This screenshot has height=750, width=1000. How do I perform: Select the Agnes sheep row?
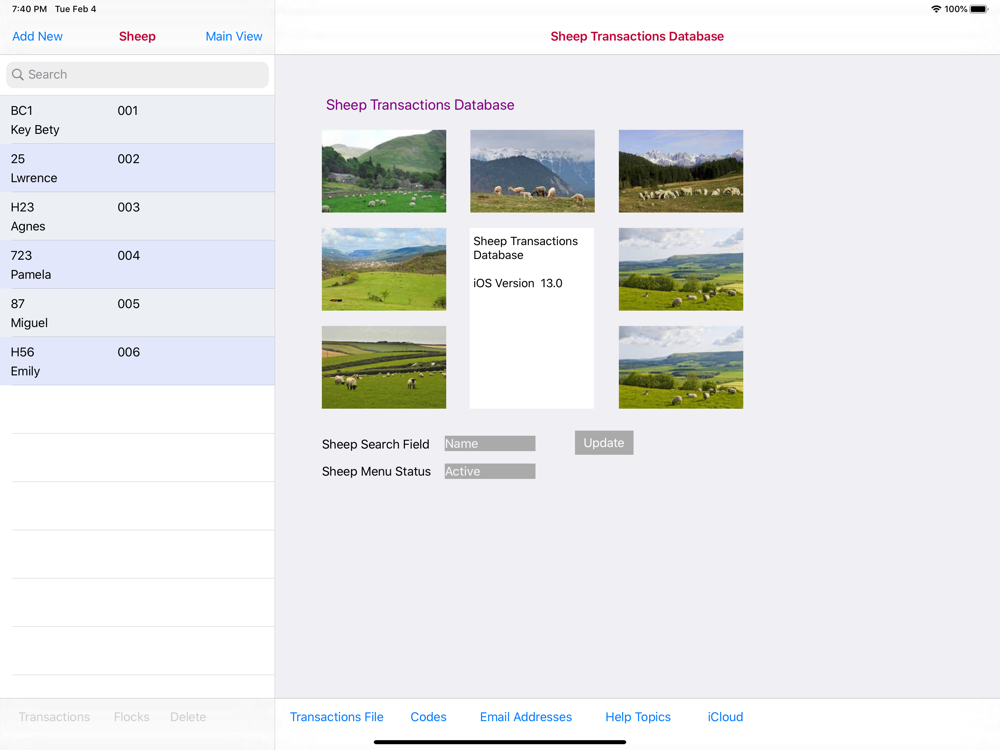[137, 217]
